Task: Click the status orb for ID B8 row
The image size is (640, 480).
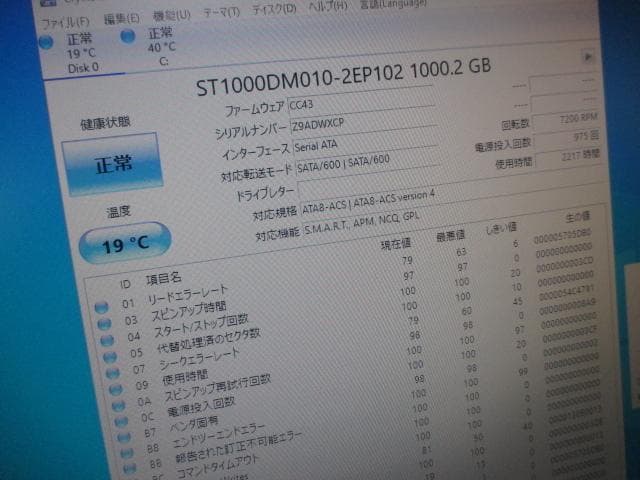Action: pyautogui.click(x=127, y=453)
